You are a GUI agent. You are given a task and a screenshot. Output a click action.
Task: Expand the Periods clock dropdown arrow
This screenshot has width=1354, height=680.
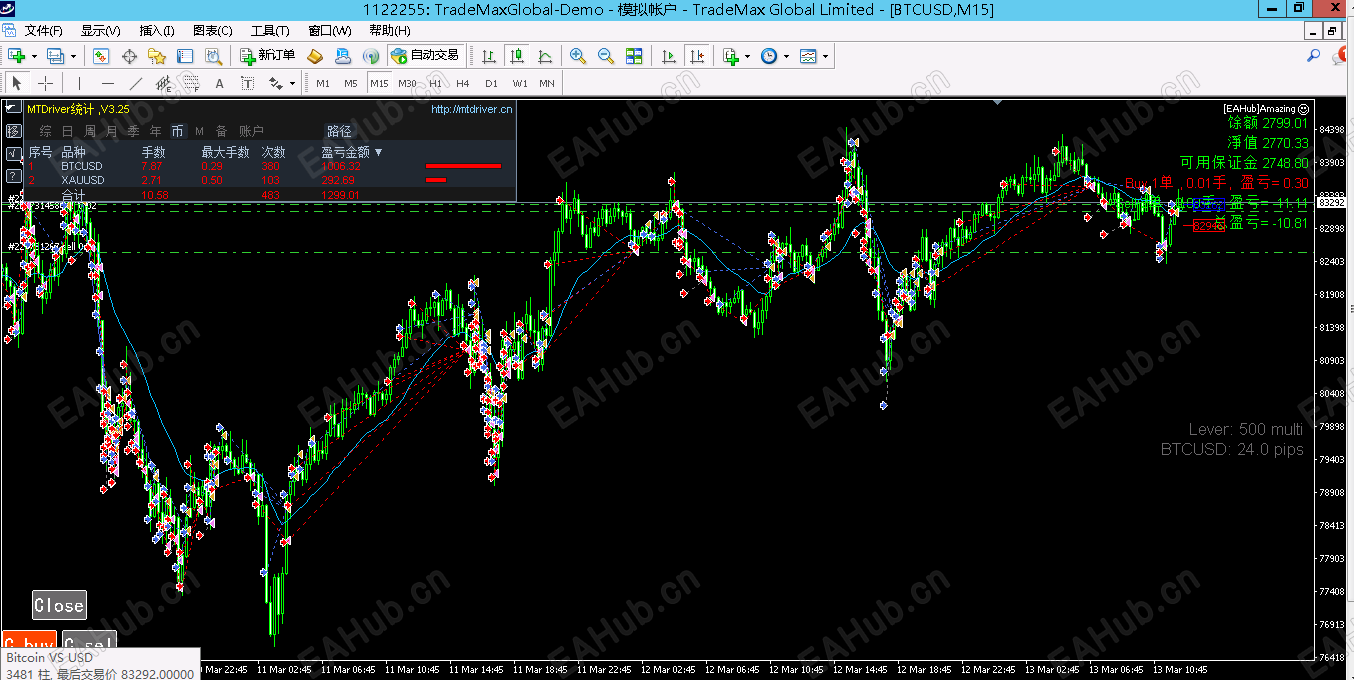786,57
